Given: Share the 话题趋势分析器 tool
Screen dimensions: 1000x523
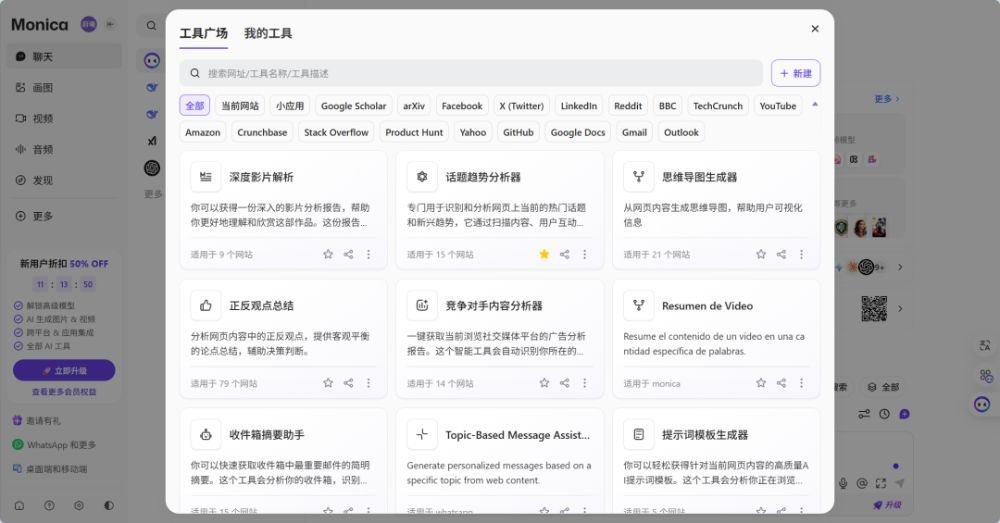Looking at the screenshot, I should [x=564, y=254].
